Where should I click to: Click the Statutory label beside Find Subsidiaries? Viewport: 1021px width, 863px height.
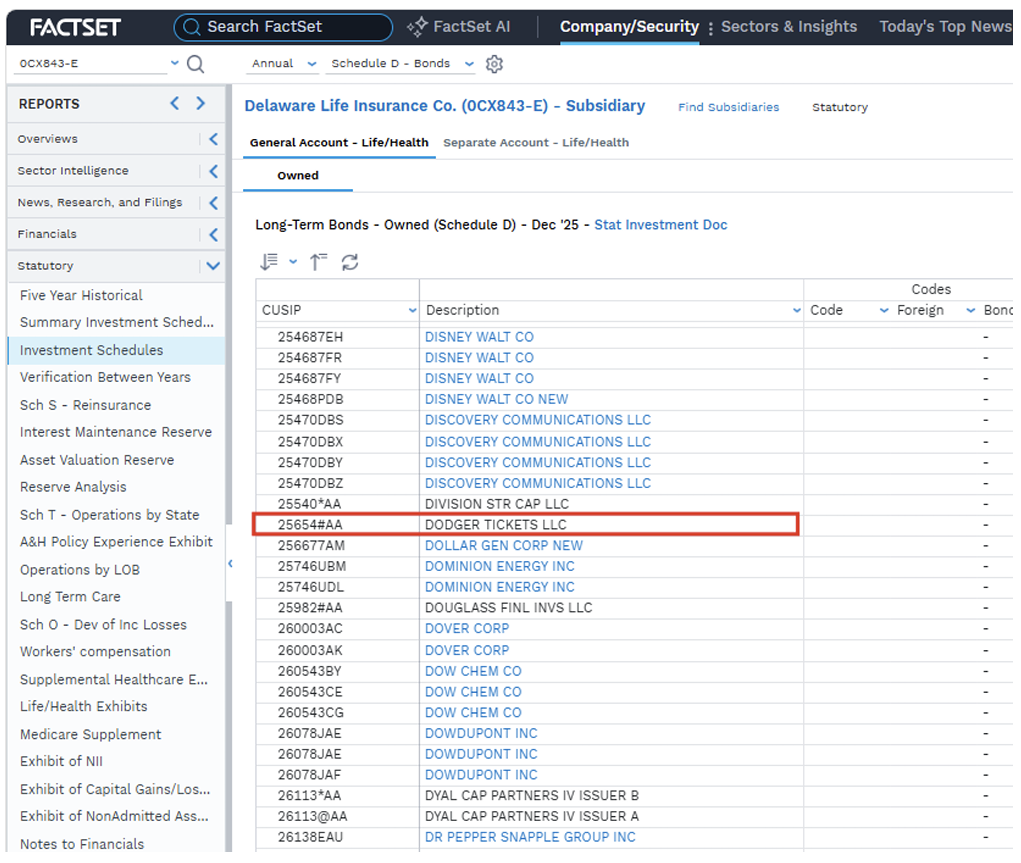(839, 107)
